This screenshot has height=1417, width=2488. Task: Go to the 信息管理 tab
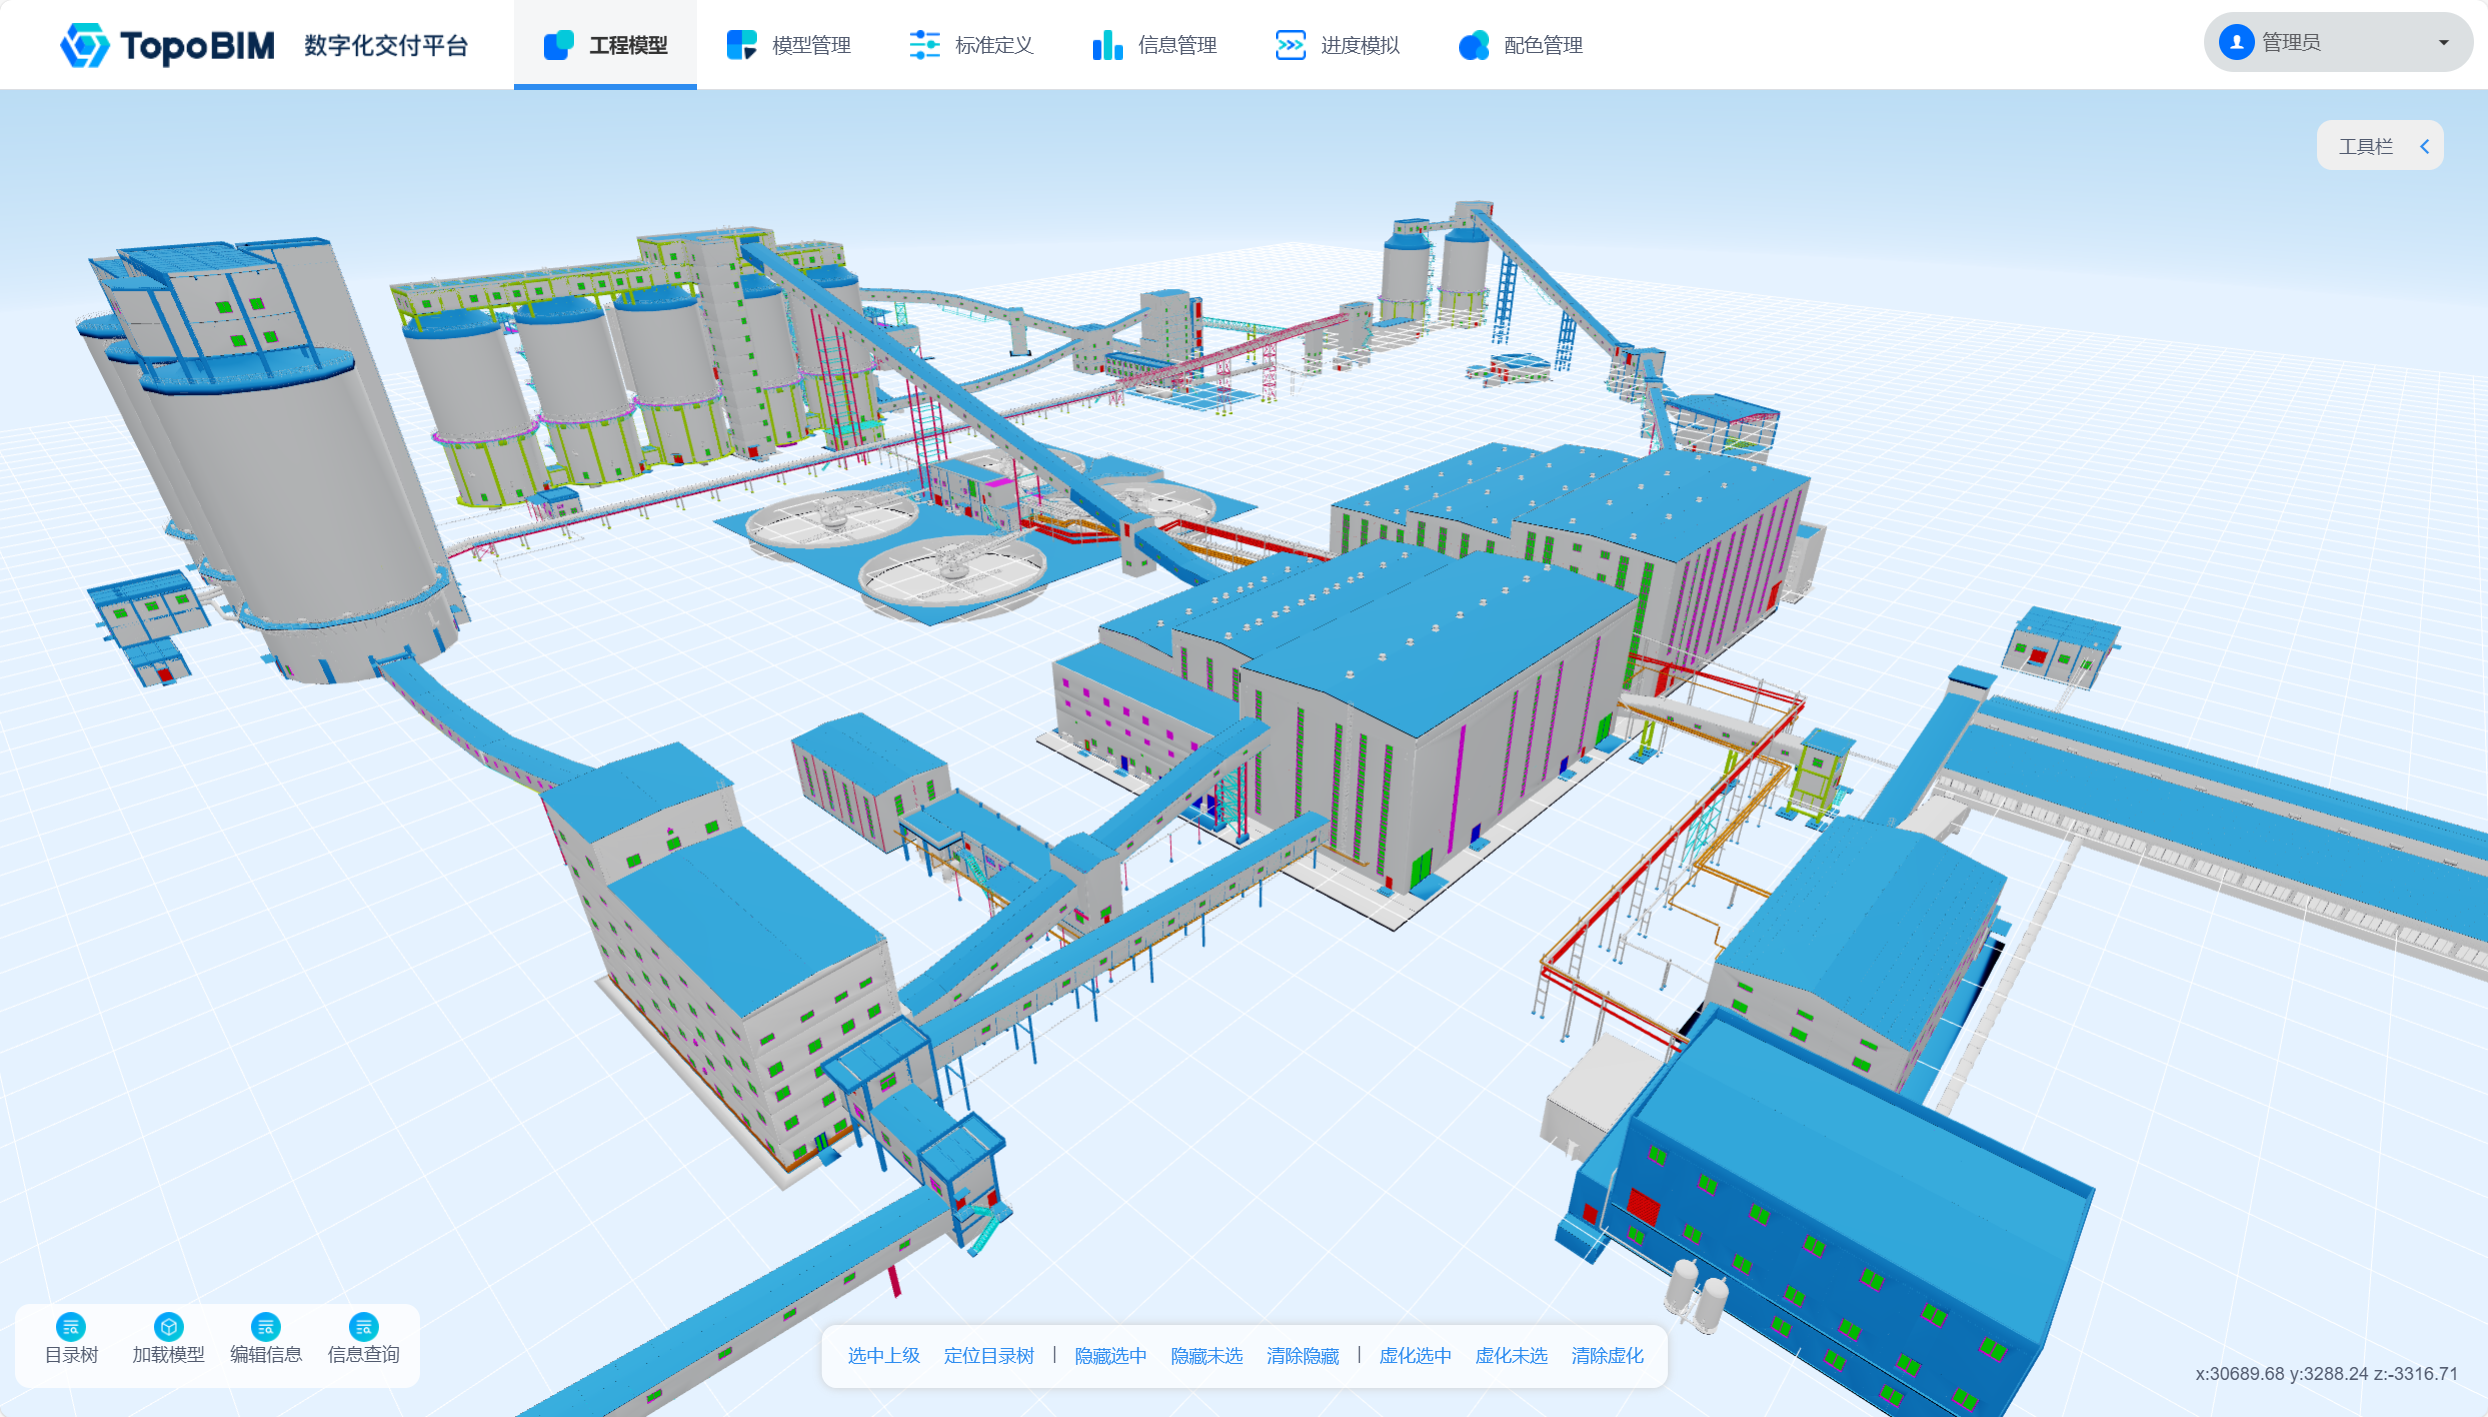click(1155, 45)
